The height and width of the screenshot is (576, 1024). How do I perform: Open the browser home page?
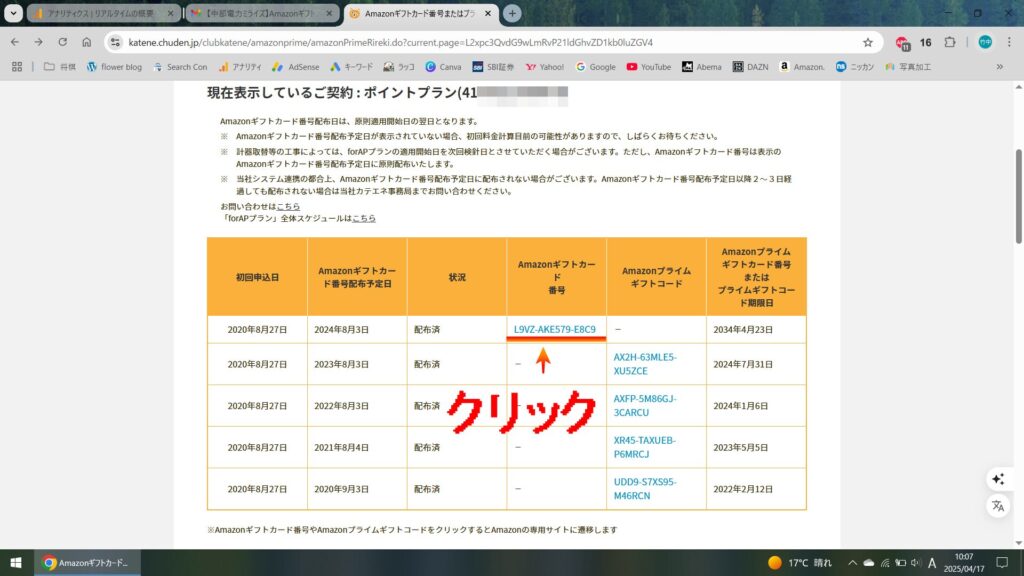tap(86, 42)
